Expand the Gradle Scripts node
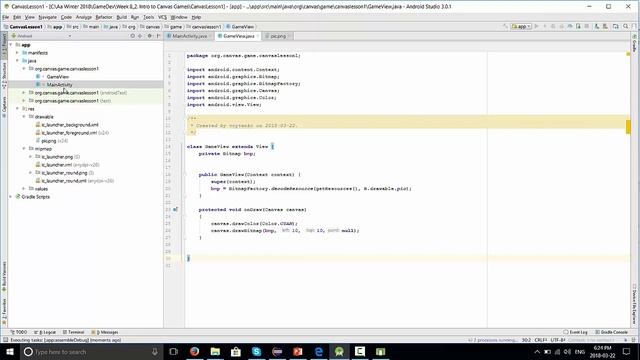 pos(11,196)
